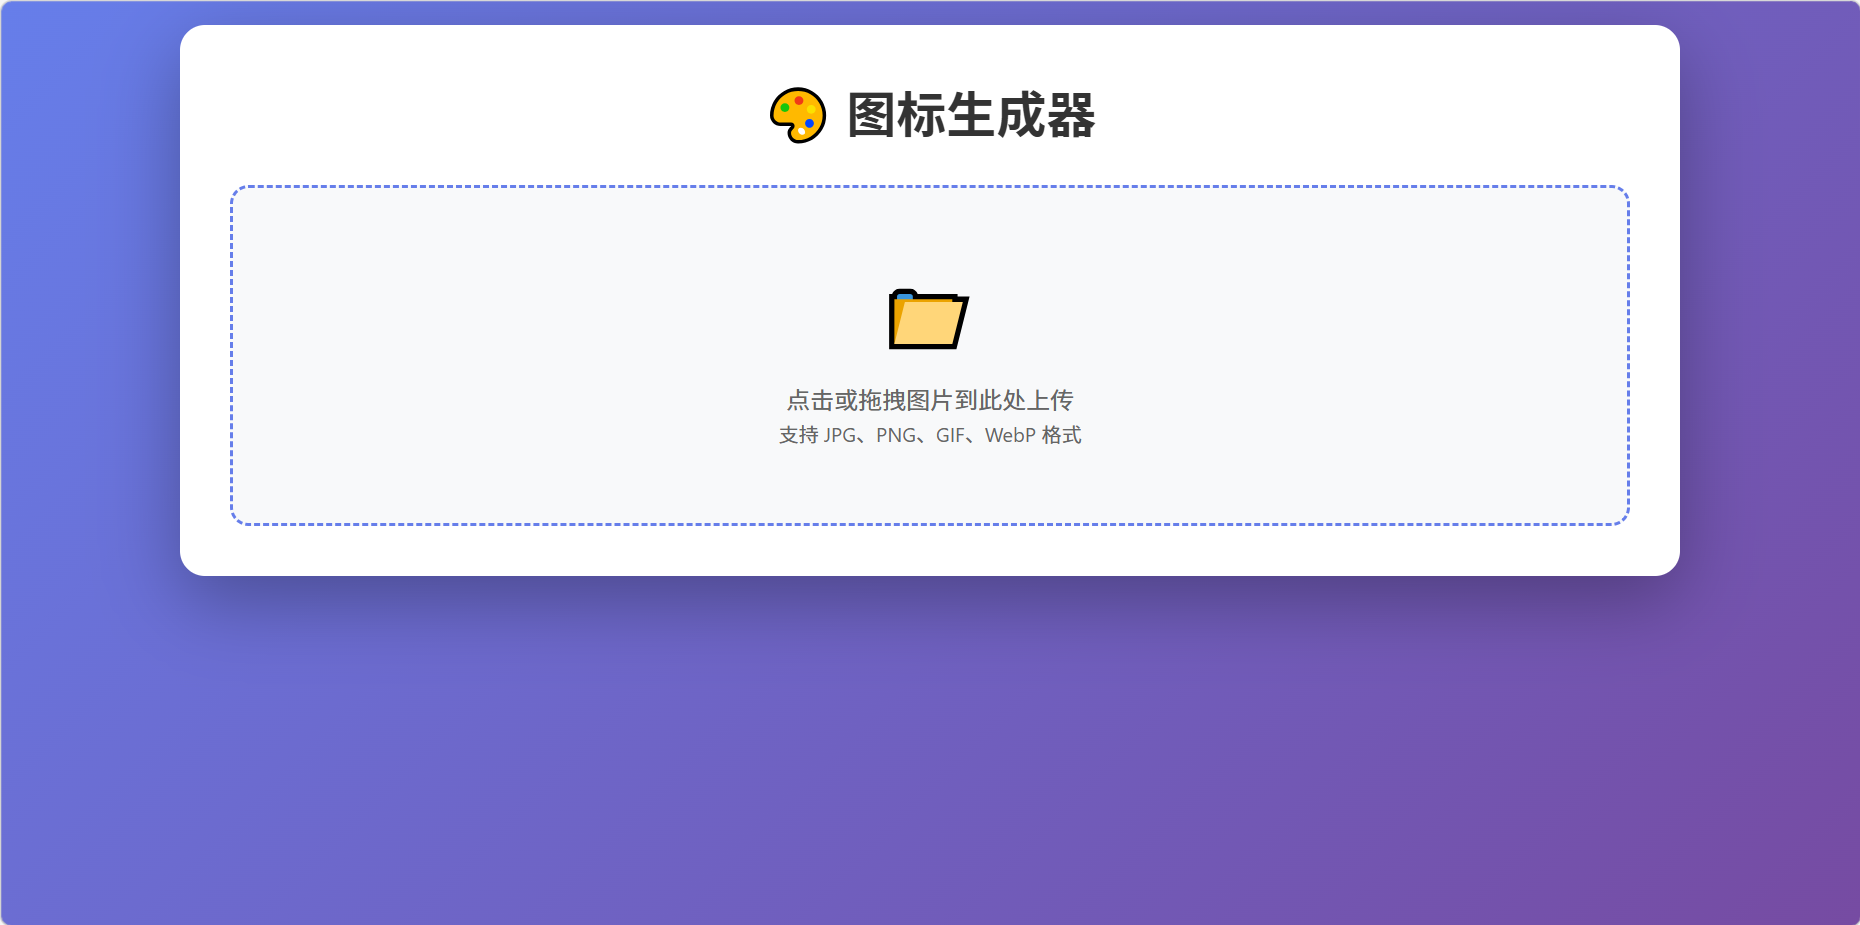Screen dimensions: 1860x925
Task: Click the palette icon in the header
Action: tap(798, 114)
